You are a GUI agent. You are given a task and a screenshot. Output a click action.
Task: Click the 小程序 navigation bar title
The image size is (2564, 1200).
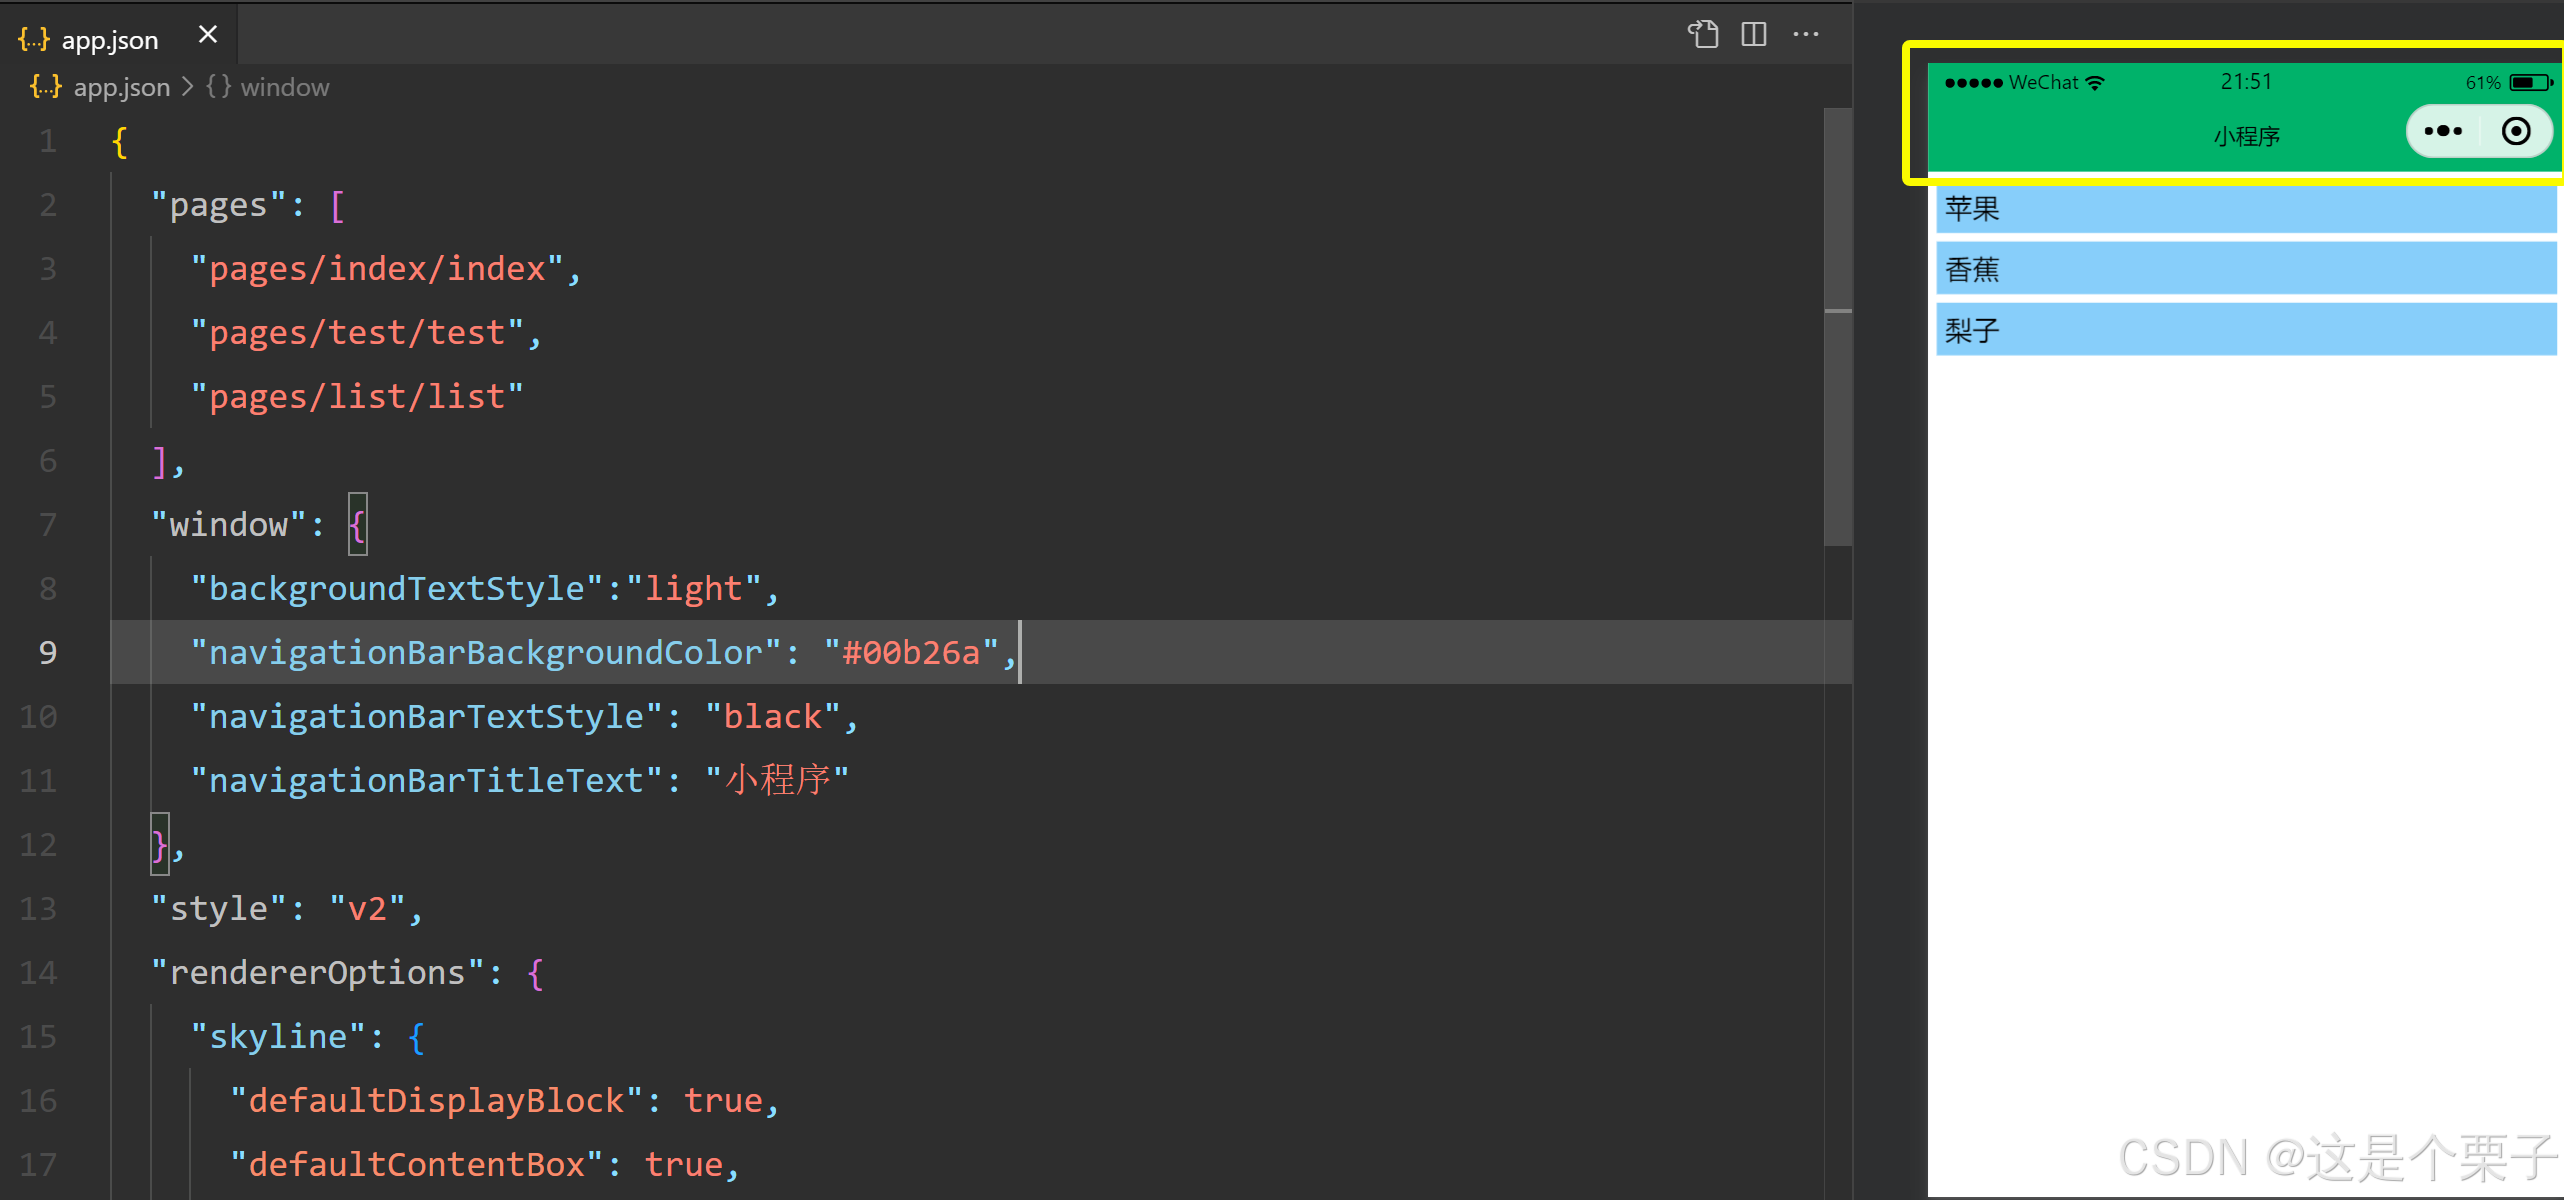[x=2246, y=136]
